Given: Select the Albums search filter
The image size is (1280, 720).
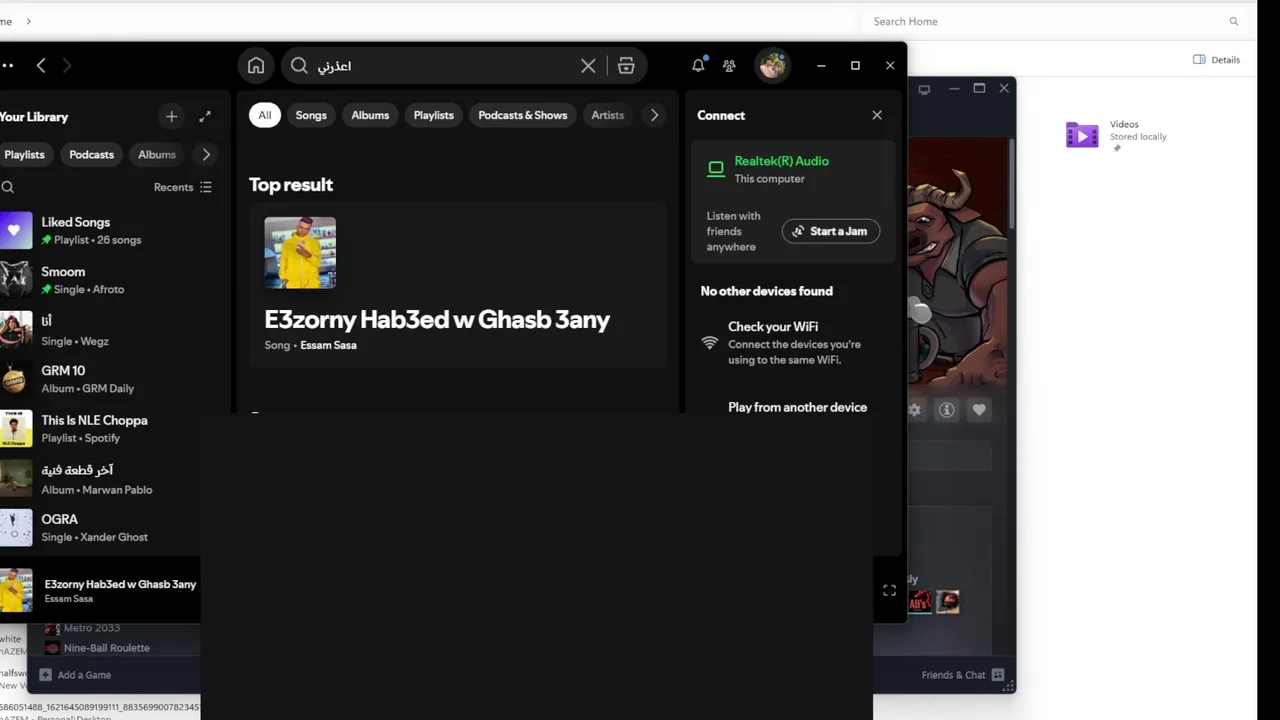Looking at the screenshot, I should pos(370,115).
